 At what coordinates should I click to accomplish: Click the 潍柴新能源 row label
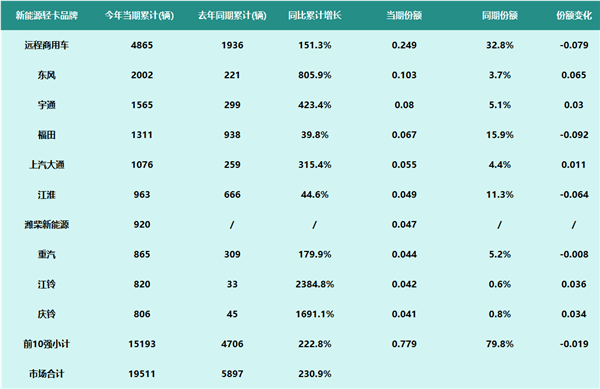pyautogui.click(x=47, y=225)
